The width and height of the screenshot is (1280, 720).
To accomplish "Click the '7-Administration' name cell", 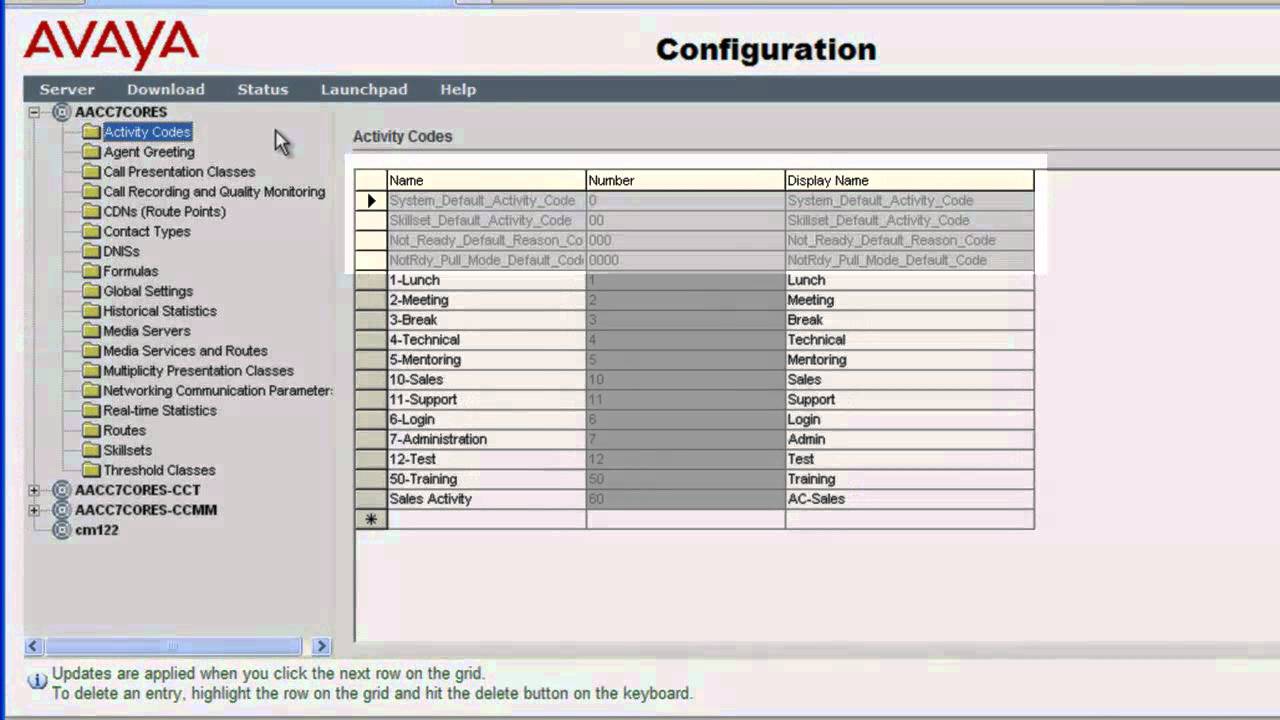I will pyautogui.click(x=486, y=439).
